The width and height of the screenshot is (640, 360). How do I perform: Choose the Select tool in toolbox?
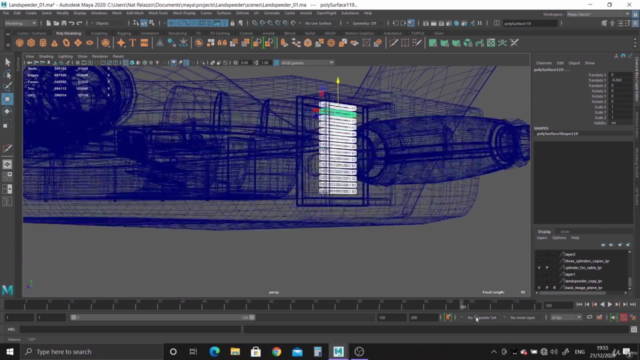tap(7, 62)
